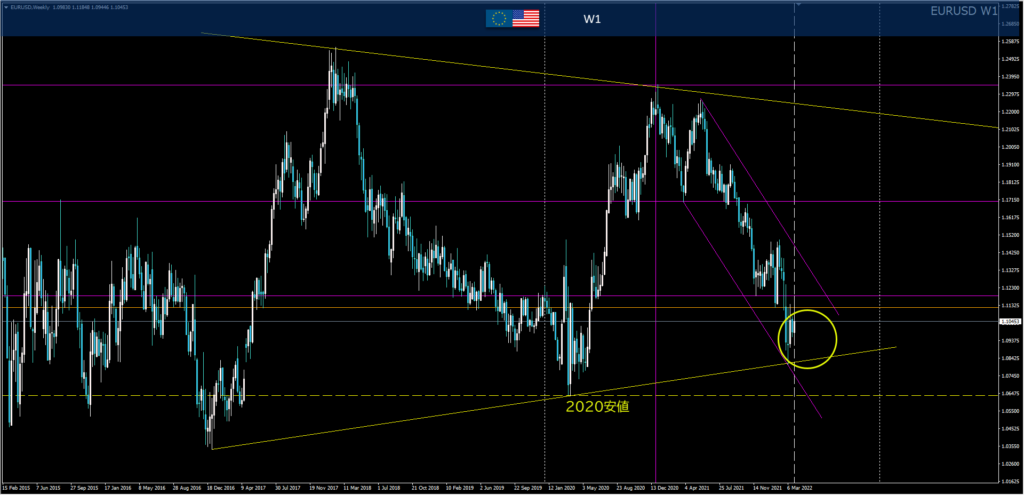Click the 15 Feb 2015 date label

point(16,487)
